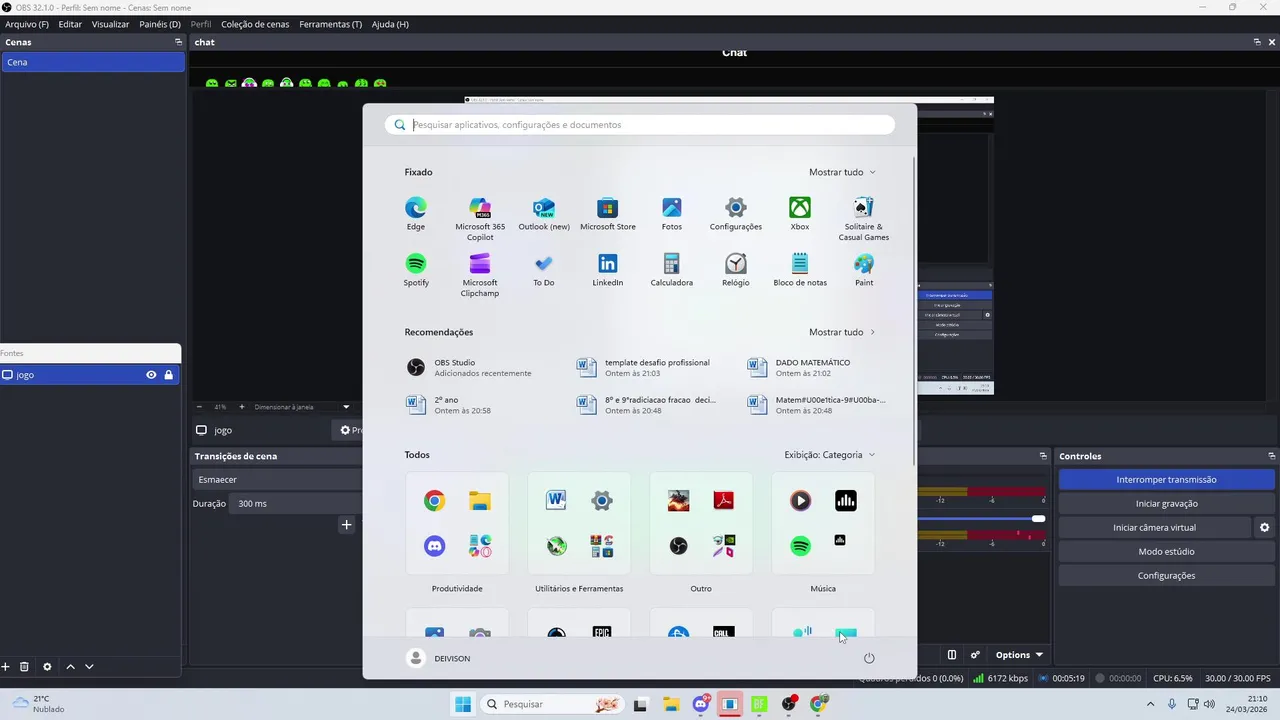The width and height of the screenshot is (1280, 720).
Task: Pop out the chat dock
Action: click(1257, 42)
